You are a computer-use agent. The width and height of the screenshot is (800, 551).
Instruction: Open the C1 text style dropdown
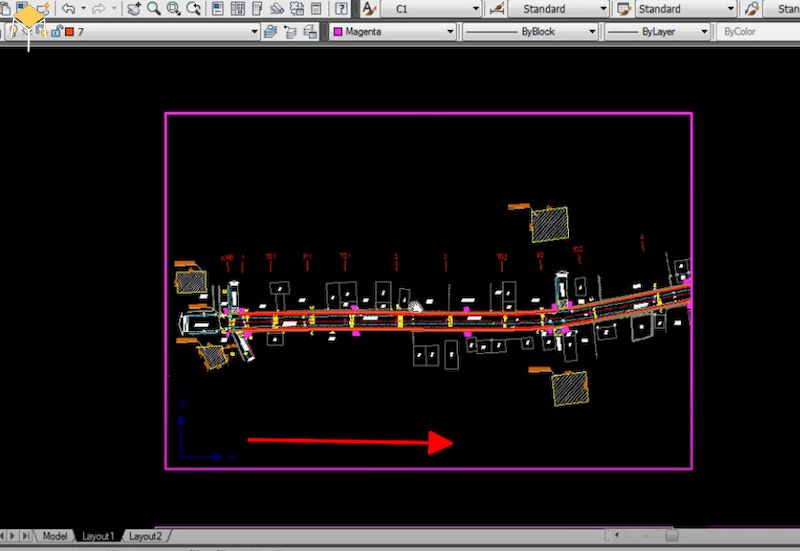pyautogui.click(x=431, y=9)
